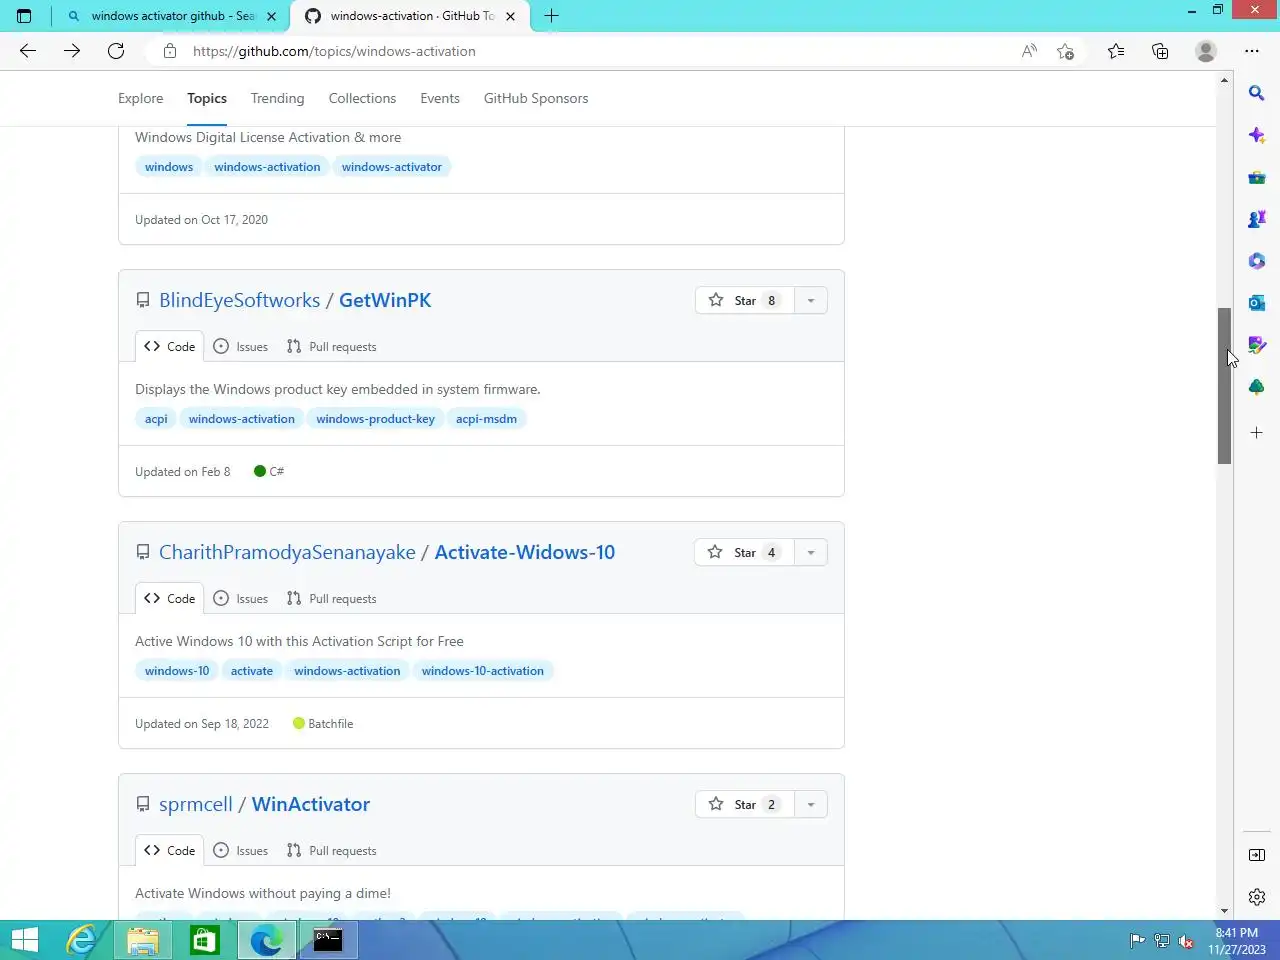This screenshot has width=1280, height=960.
Task: Close the windows-activation GitHub tab
Action: (x=510, y=16)
